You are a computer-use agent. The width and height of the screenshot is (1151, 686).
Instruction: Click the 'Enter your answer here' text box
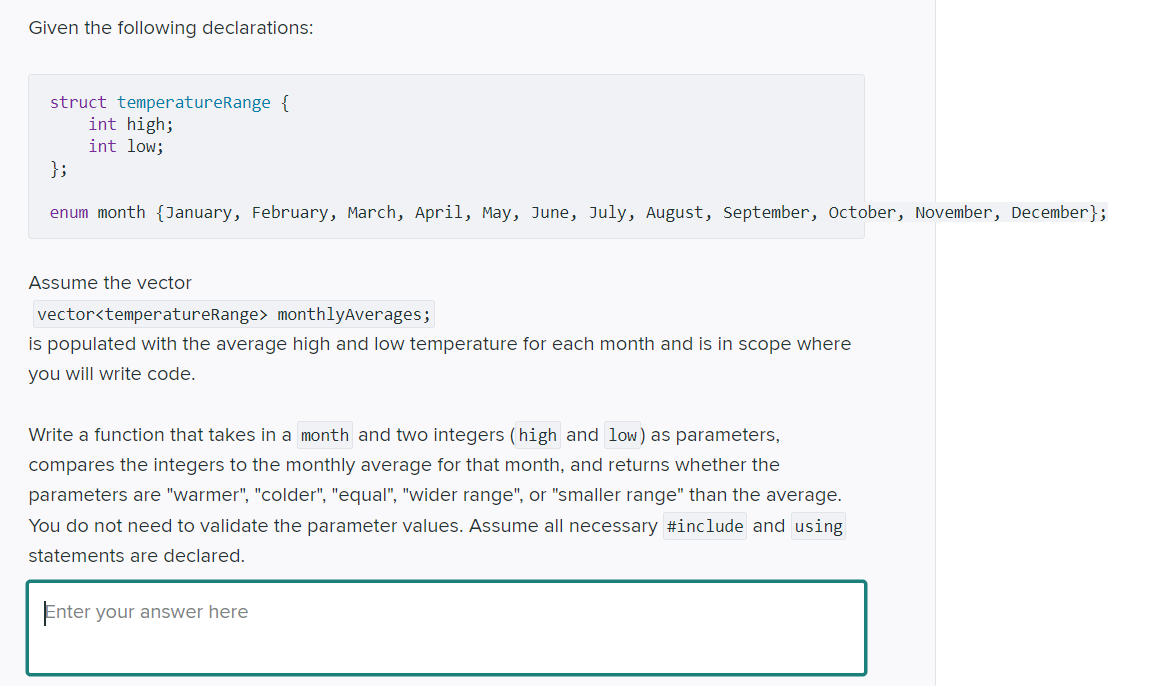click(446, 628)
